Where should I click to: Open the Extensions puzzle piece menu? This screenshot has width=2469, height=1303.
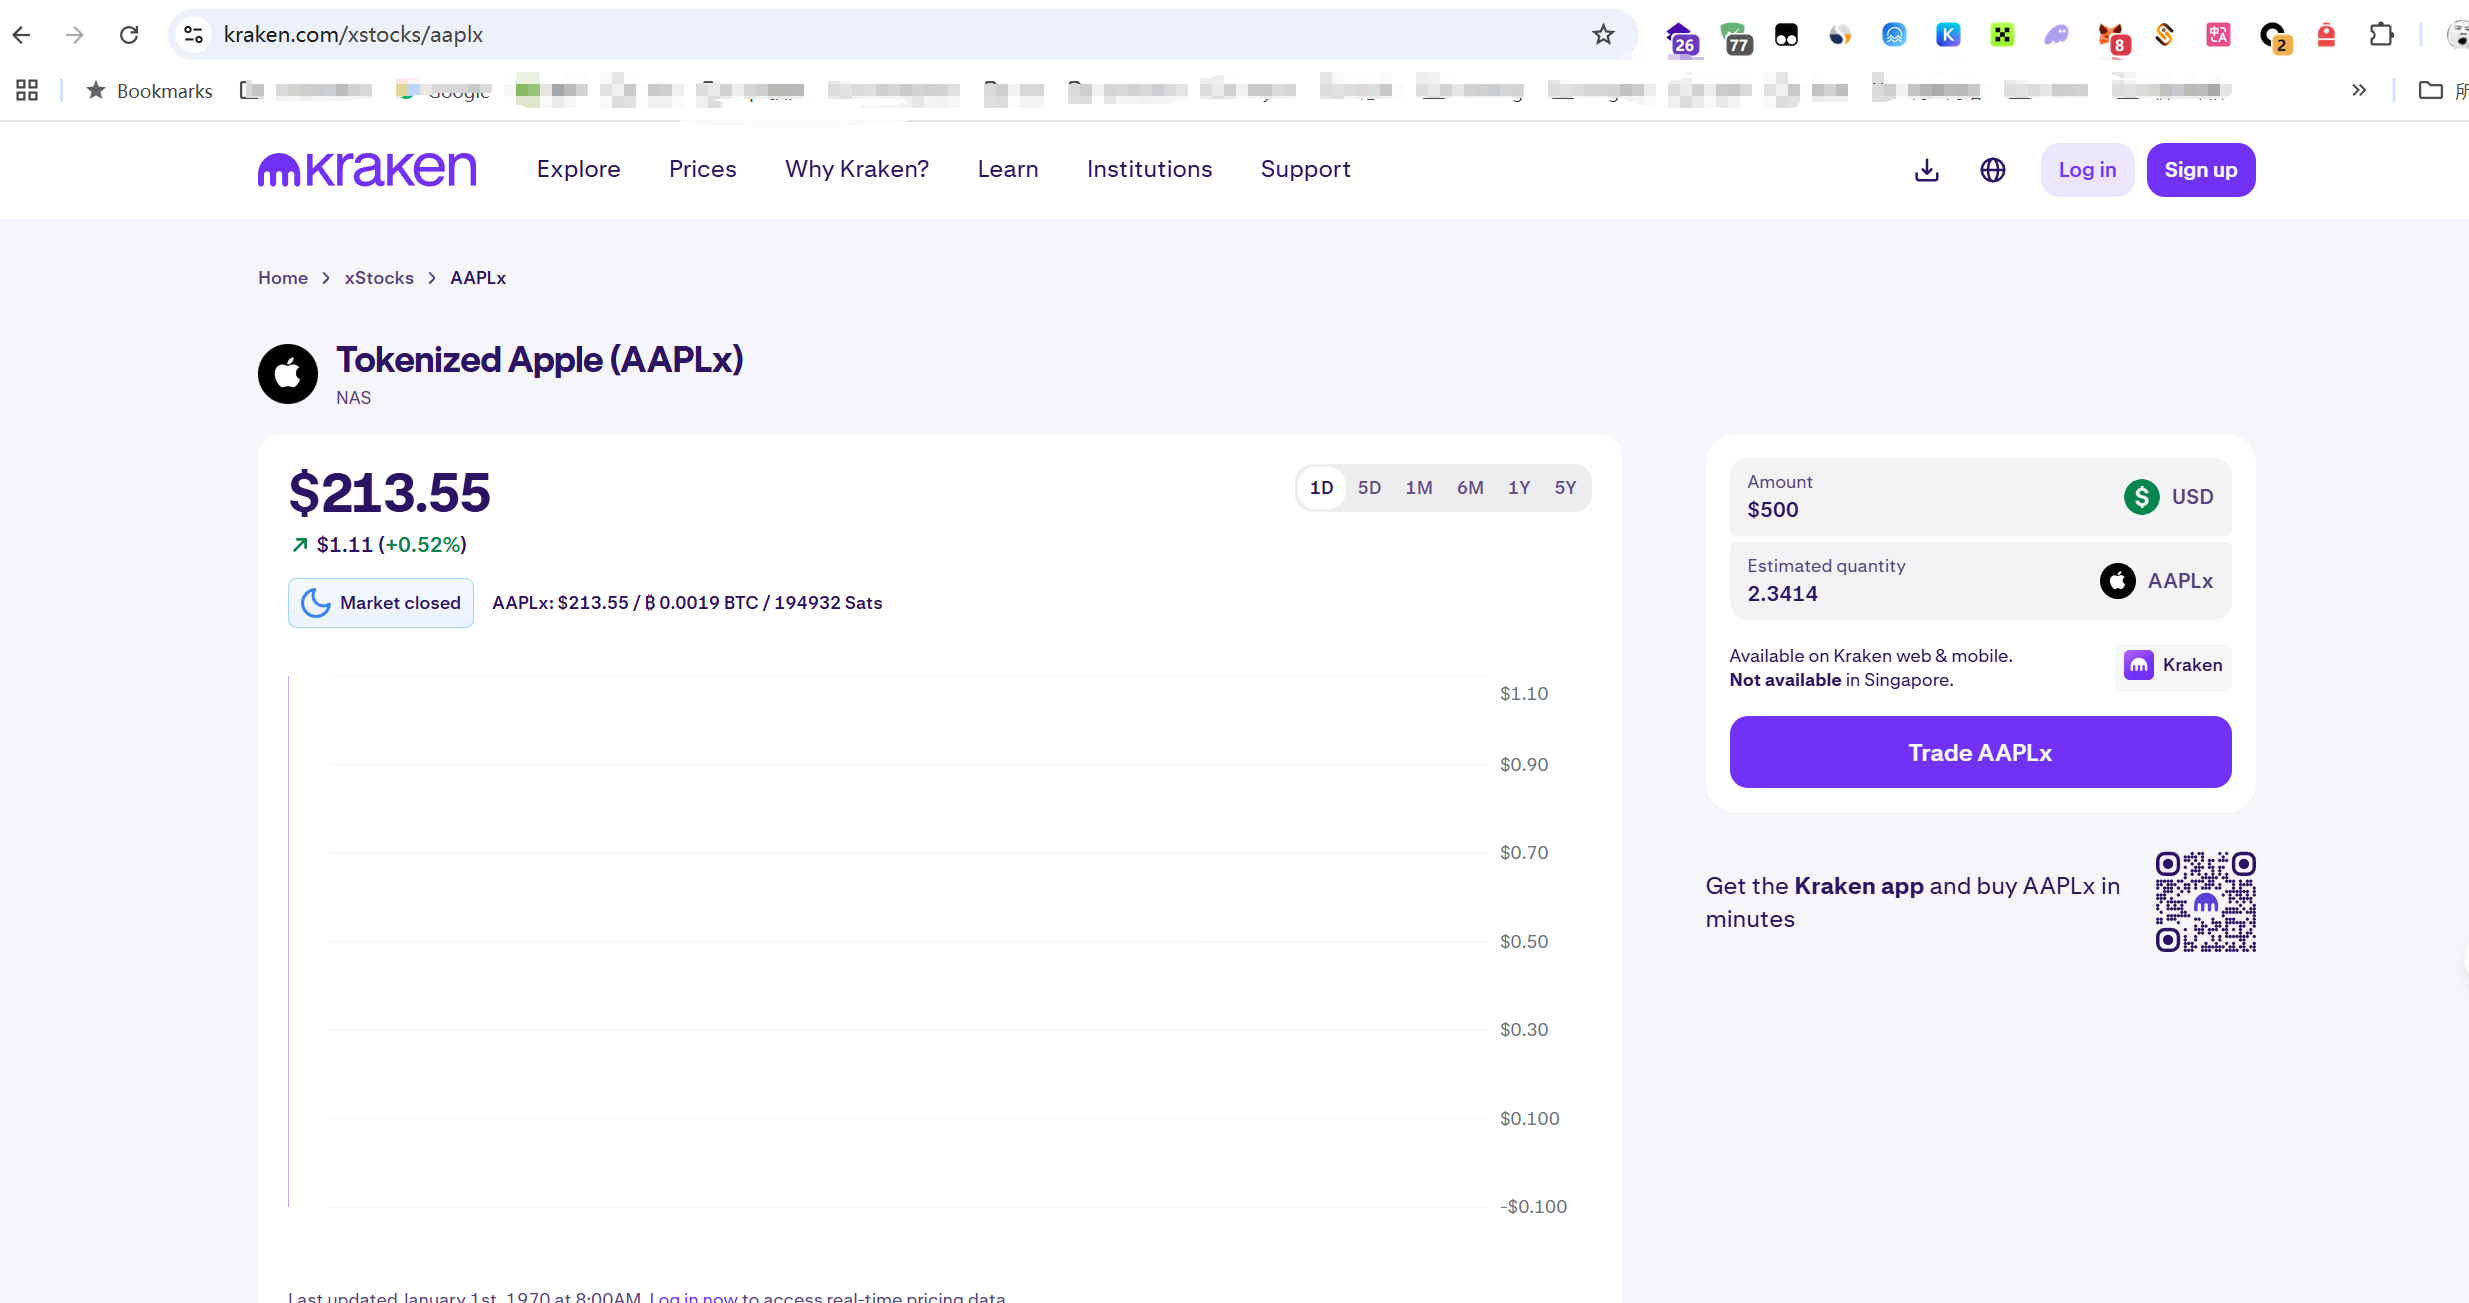point(2381,35)
